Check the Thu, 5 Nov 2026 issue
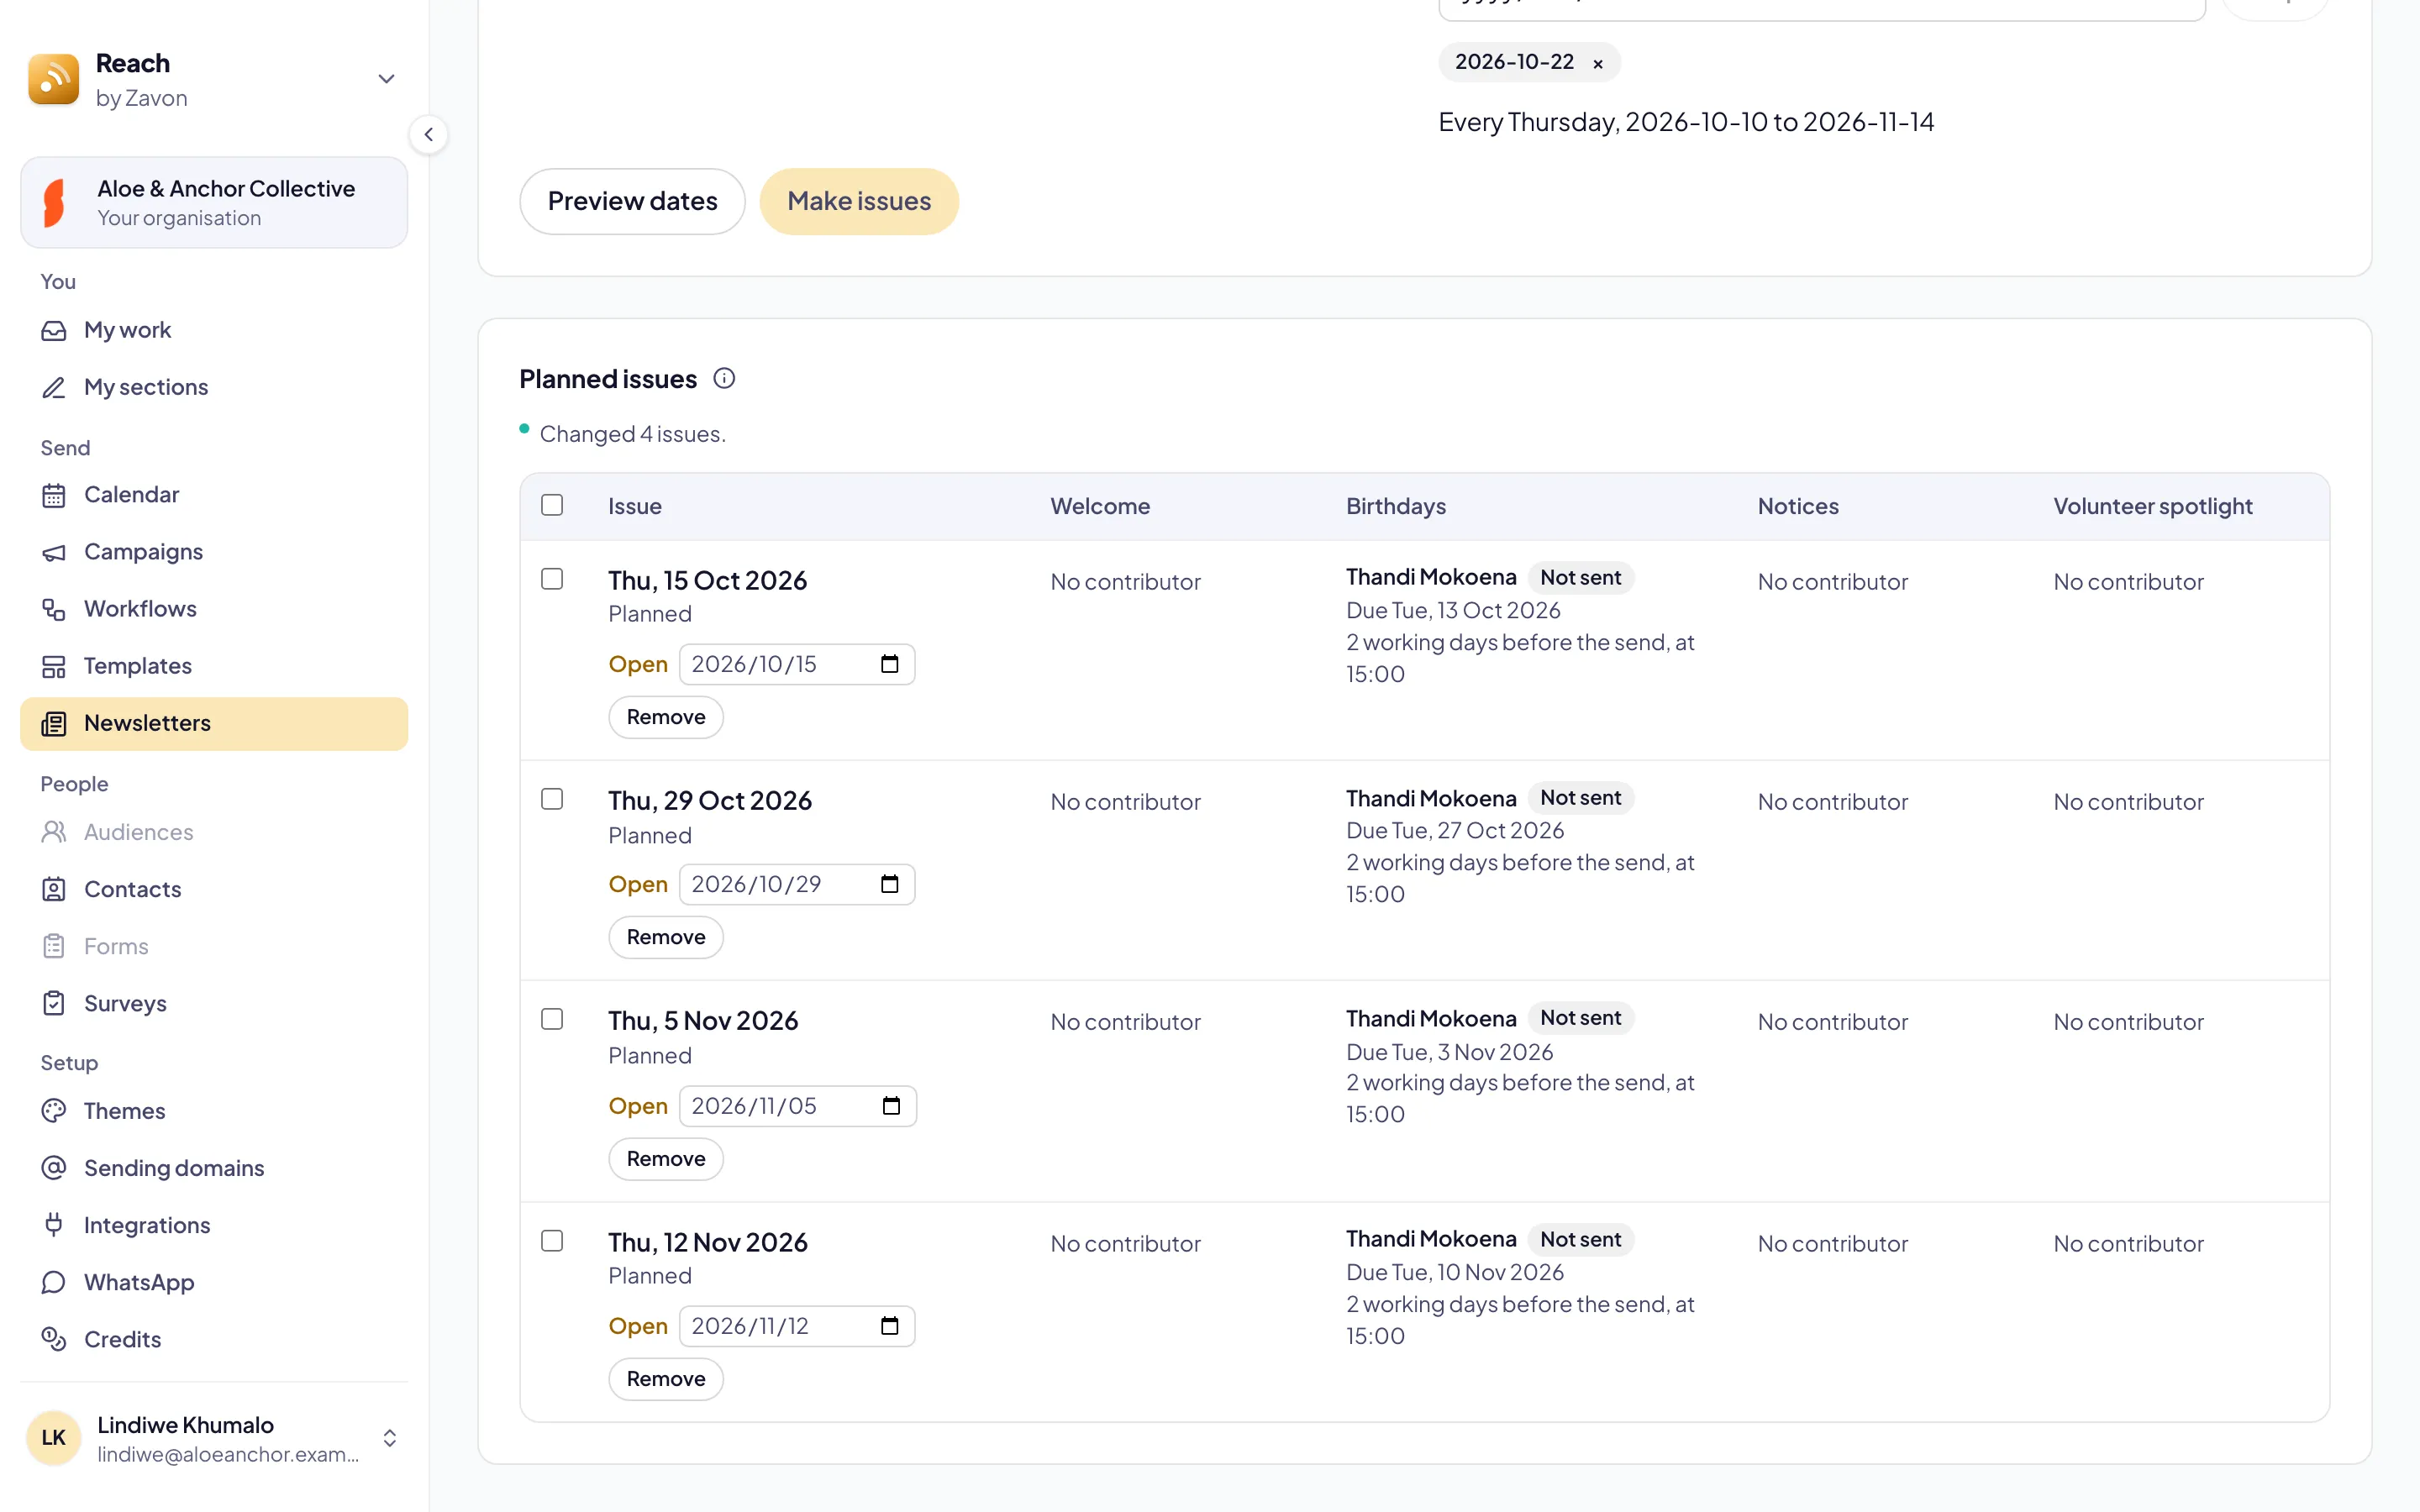 pyautogui.click(x=552, y=1019)
